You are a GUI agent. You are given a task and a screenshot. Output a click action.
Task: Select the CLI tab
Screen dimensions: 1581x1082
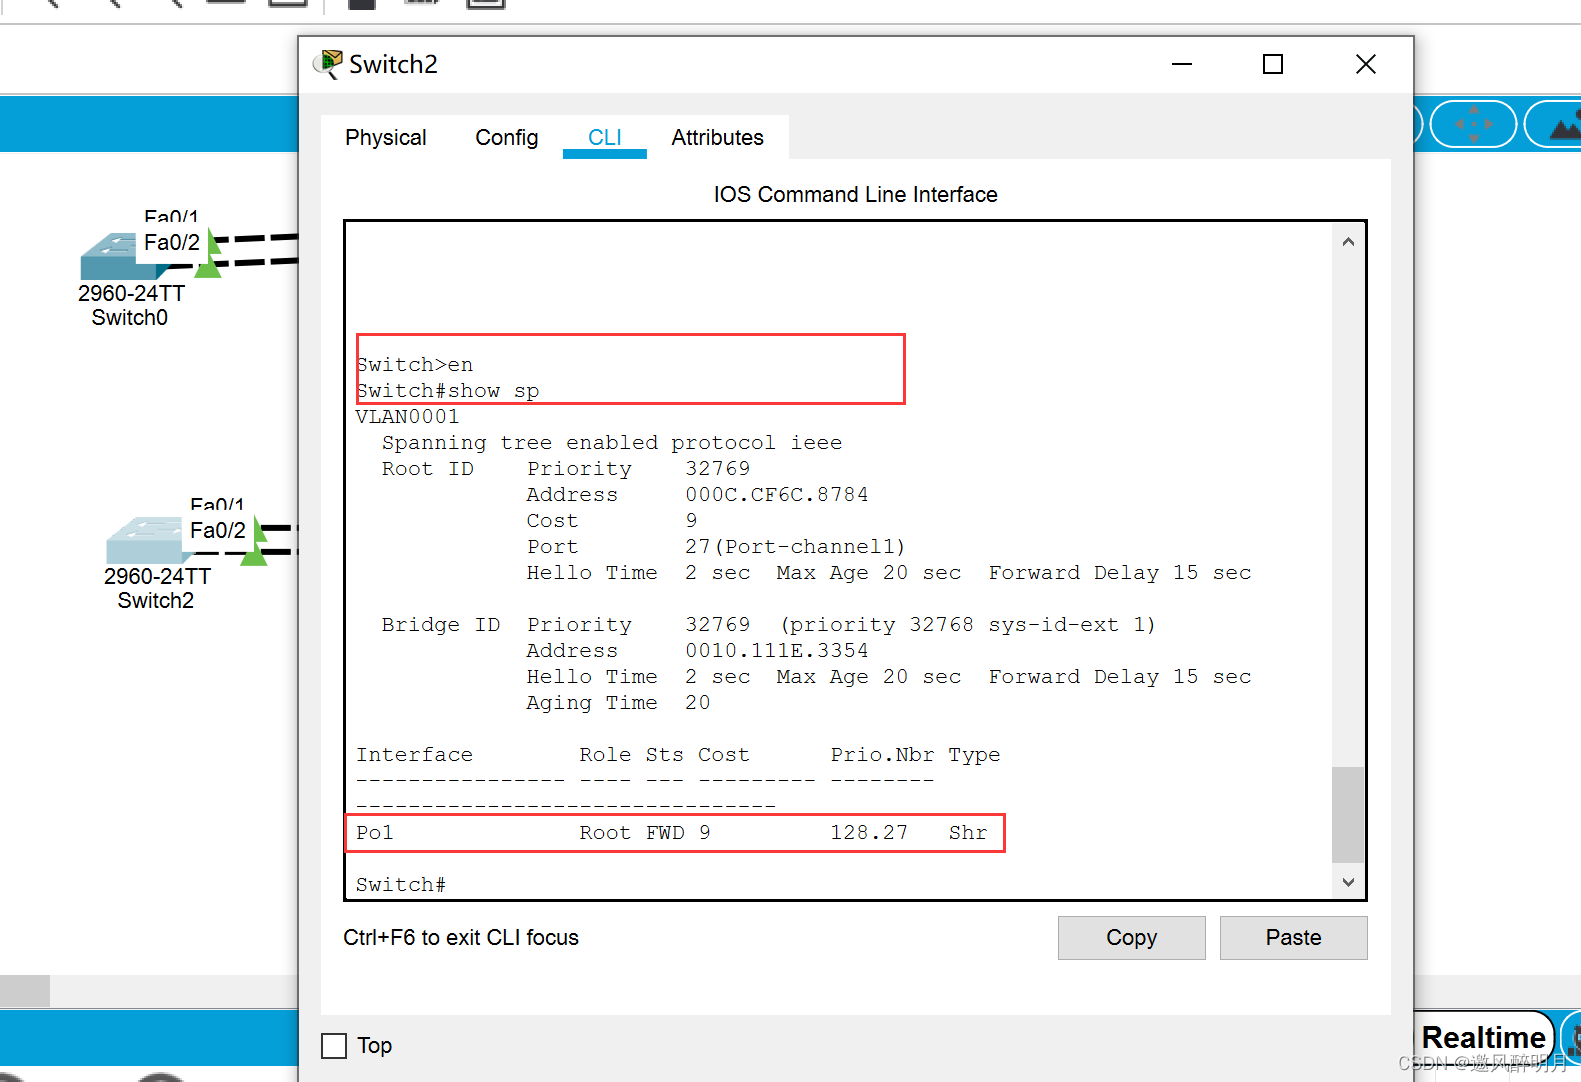point(604,137)
